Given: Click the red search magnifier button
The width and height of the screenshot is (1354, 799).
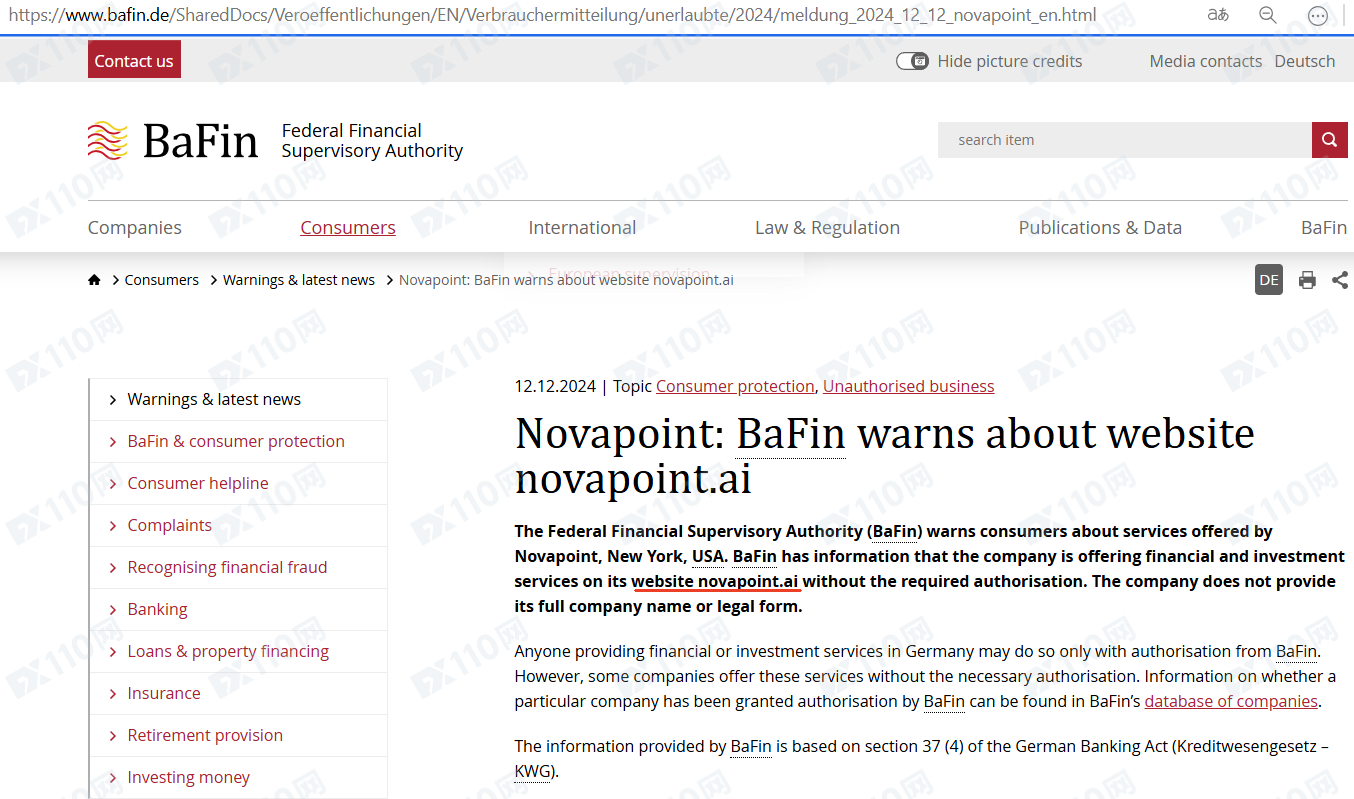Looking at the screenshot, I should 1329,140.
